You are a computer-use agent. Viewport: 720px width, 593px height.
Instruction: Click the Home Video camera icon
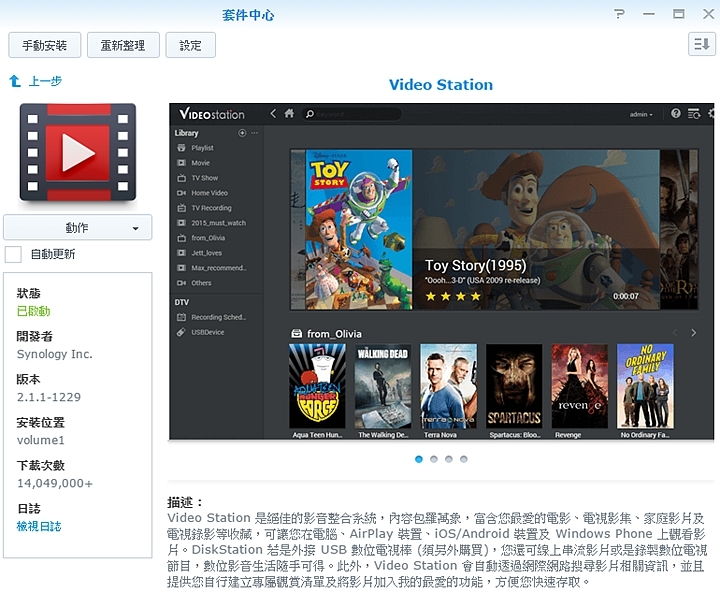click(181, 193)
